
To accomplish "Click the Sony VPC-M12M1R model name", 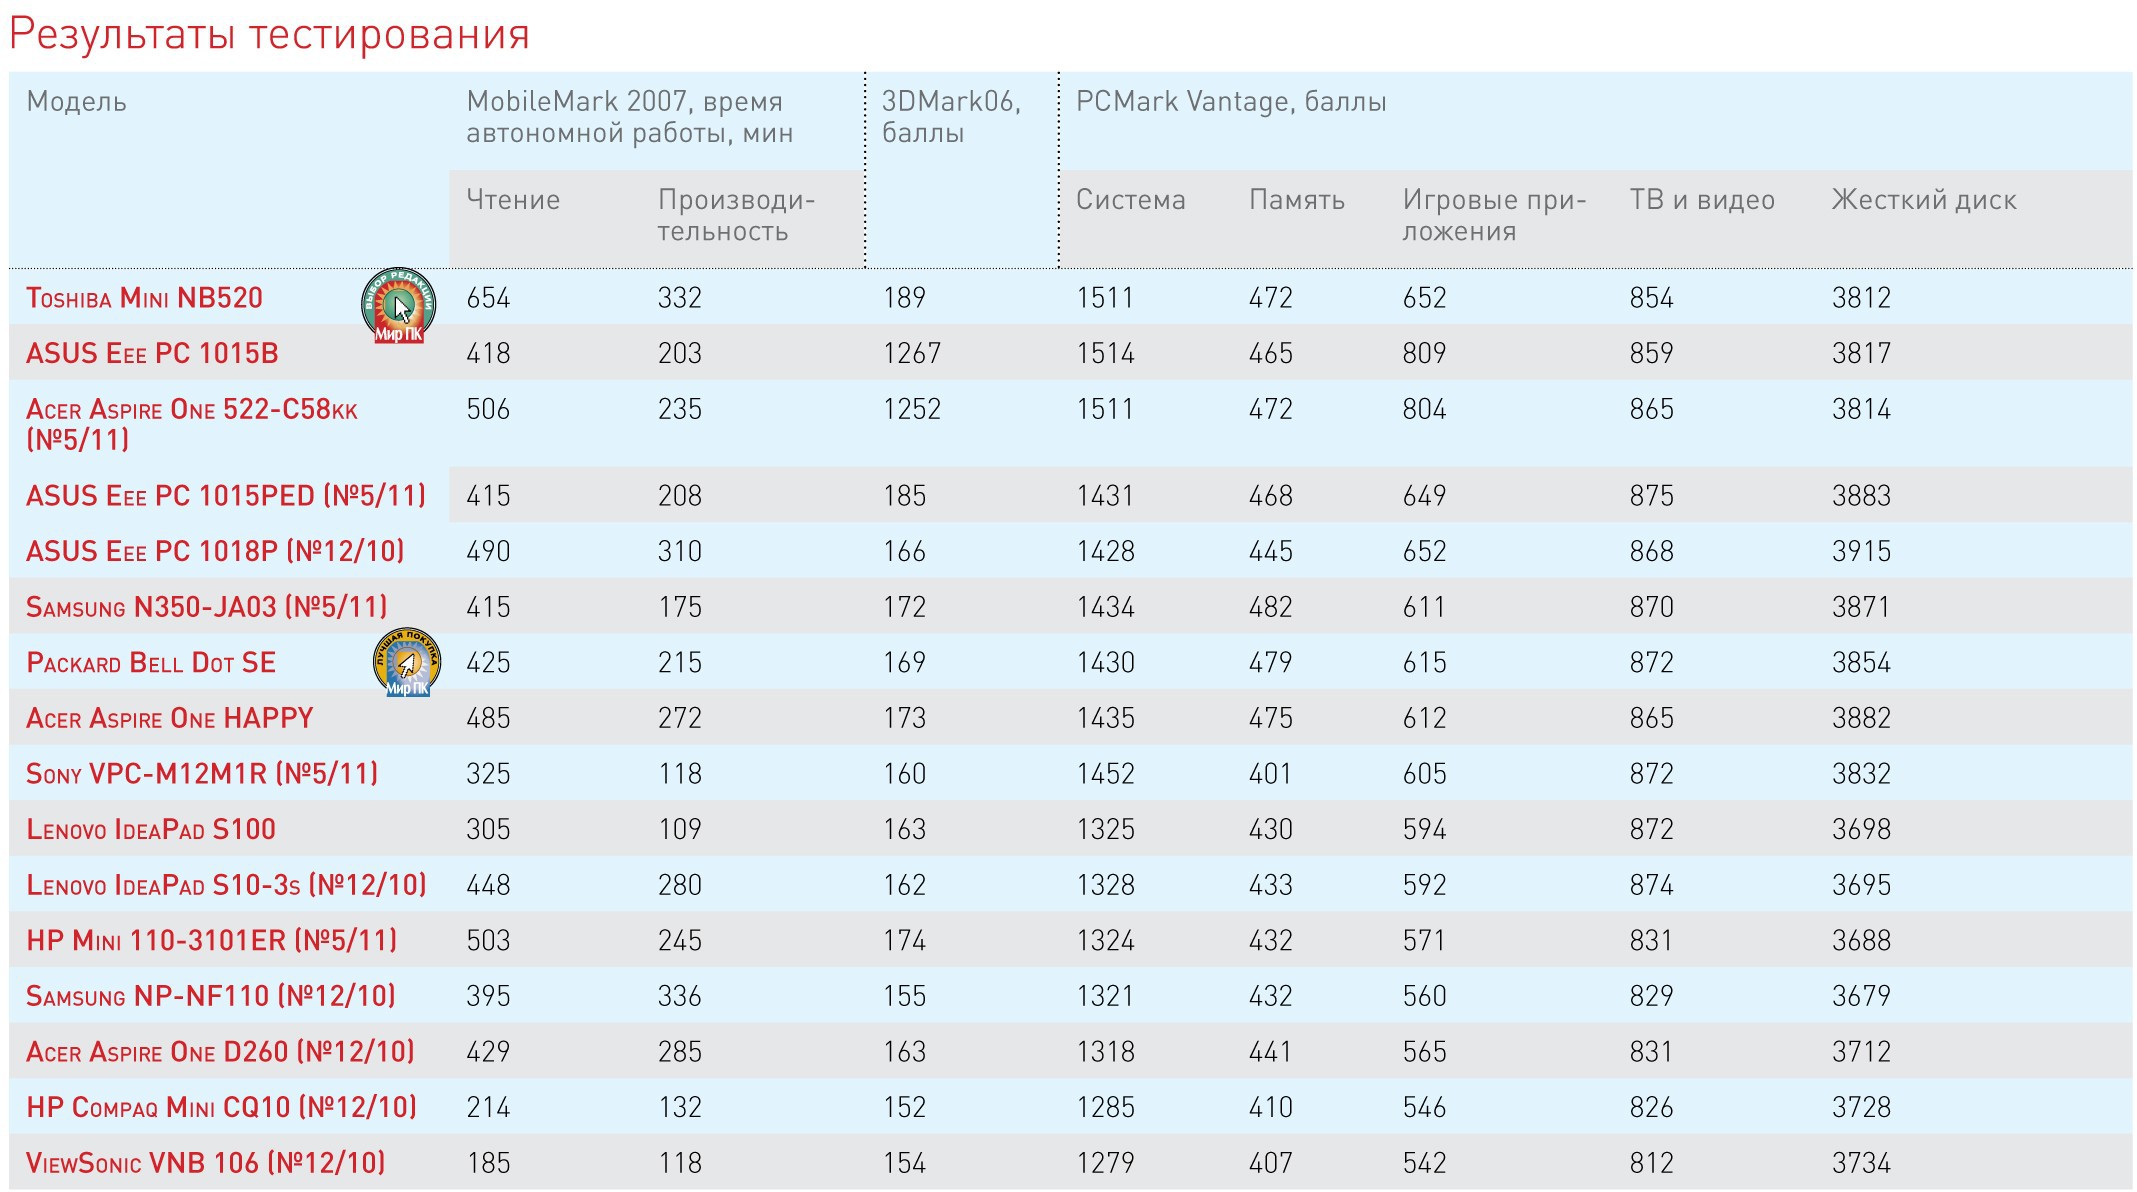I will (202, 774).
